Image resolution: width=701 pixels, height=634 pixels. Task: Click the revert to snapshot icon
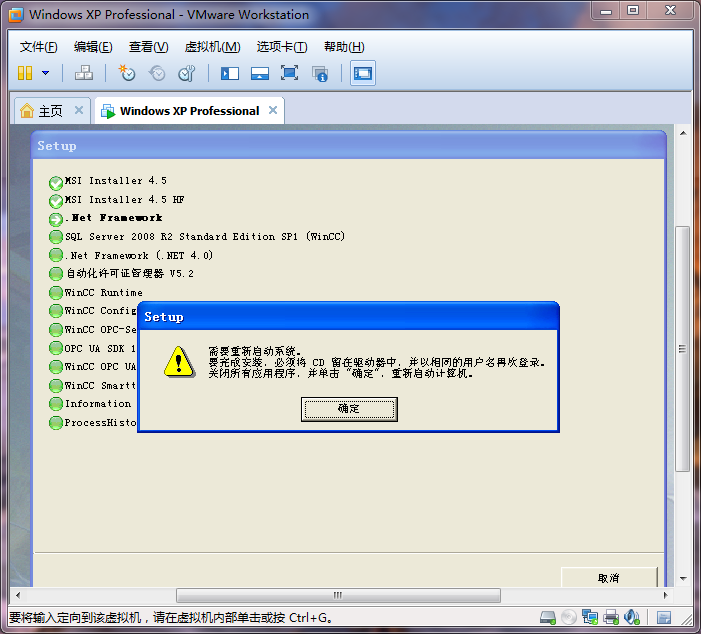tap(157, 73)
